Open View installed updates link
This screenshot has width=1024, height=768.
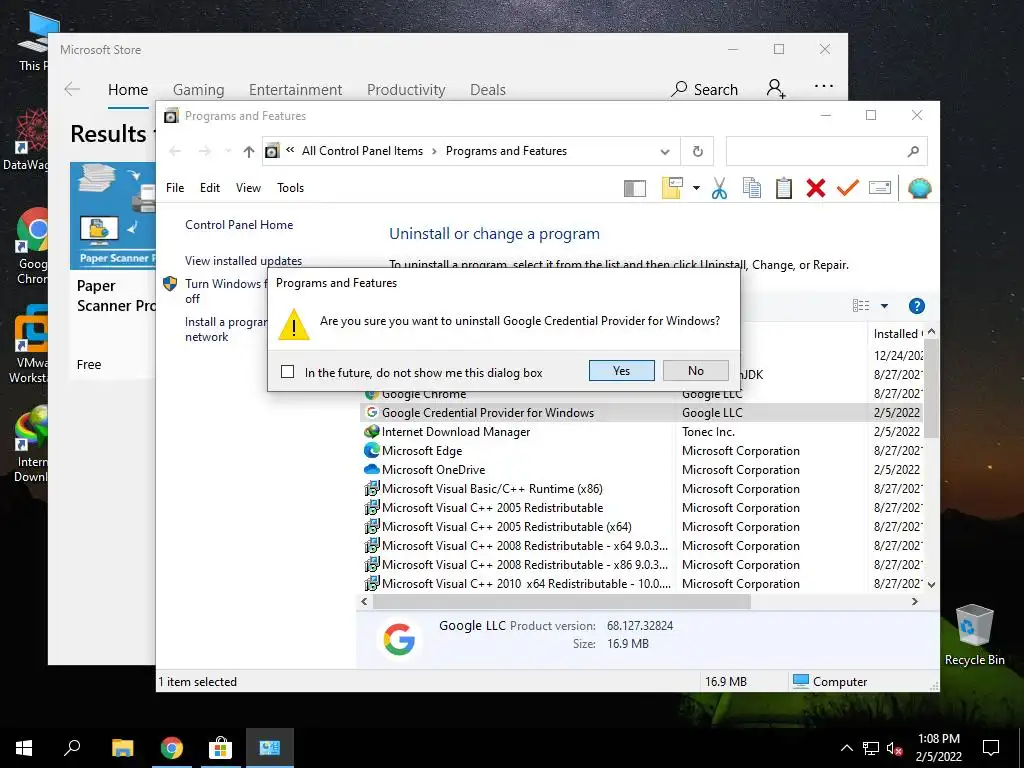tap(244, 261)
